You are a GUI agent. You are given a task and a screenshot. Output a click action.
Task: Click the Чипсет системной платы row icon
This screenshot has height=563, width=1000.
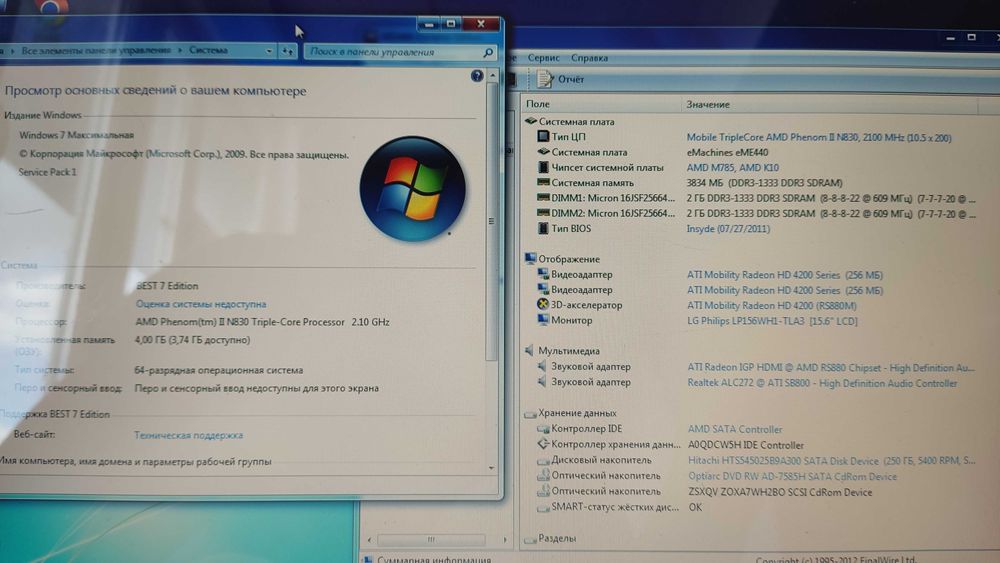543,167
